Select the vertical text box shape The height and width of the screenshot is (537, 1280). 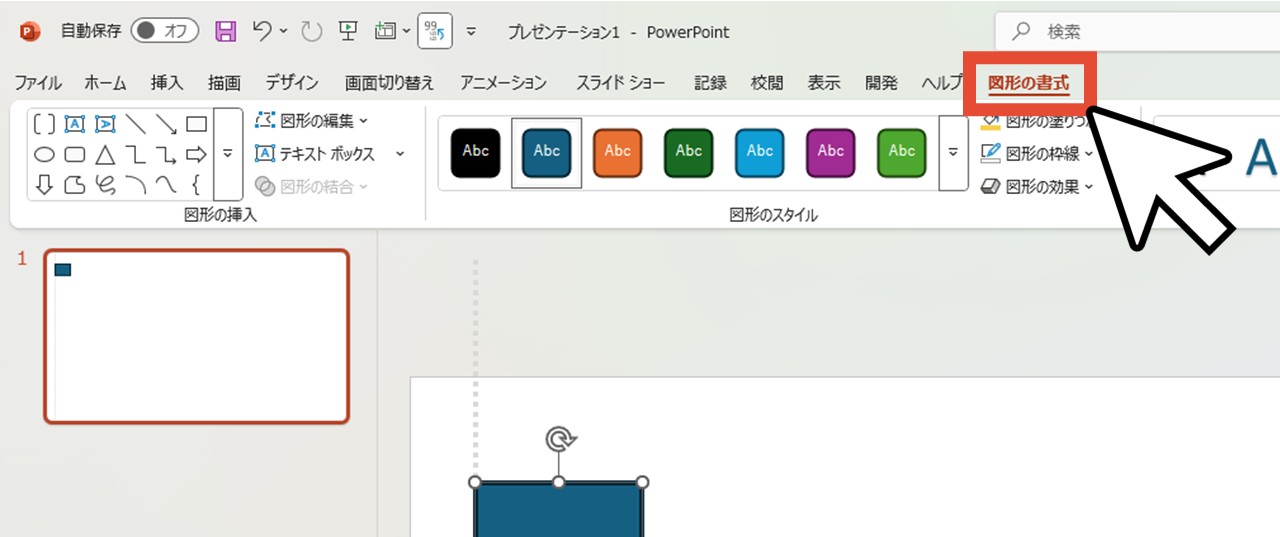[x=105, y=124]
